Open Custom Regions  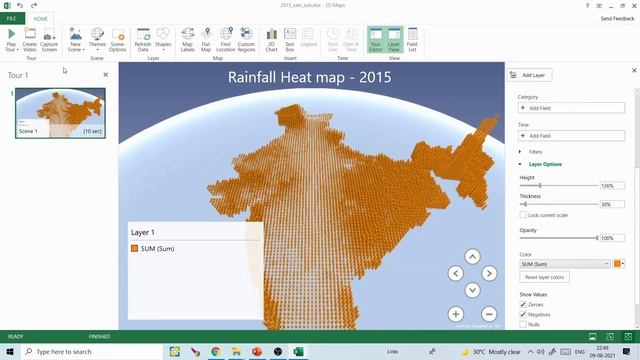pyautogui.click(x=246, y=40)
